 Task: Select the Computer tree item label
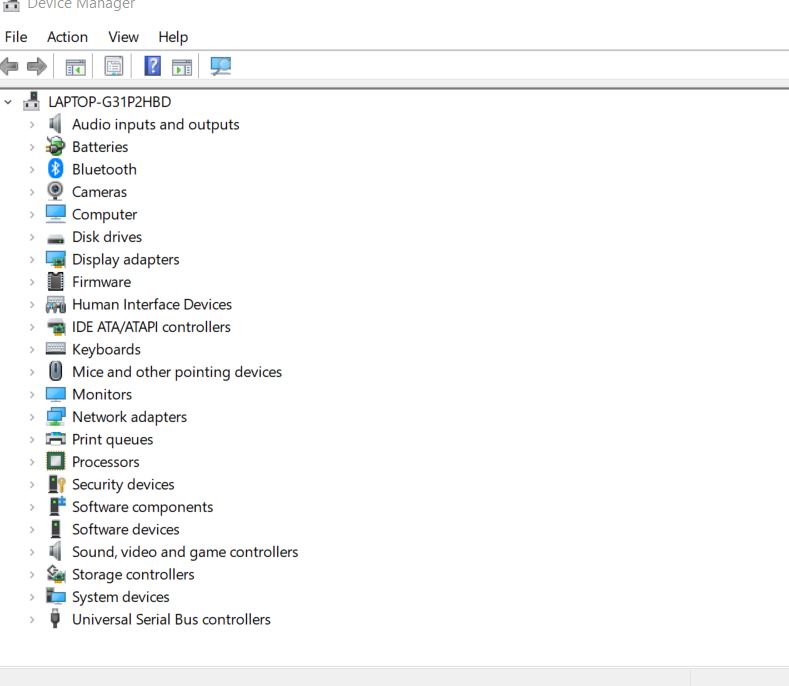[105, 214]
